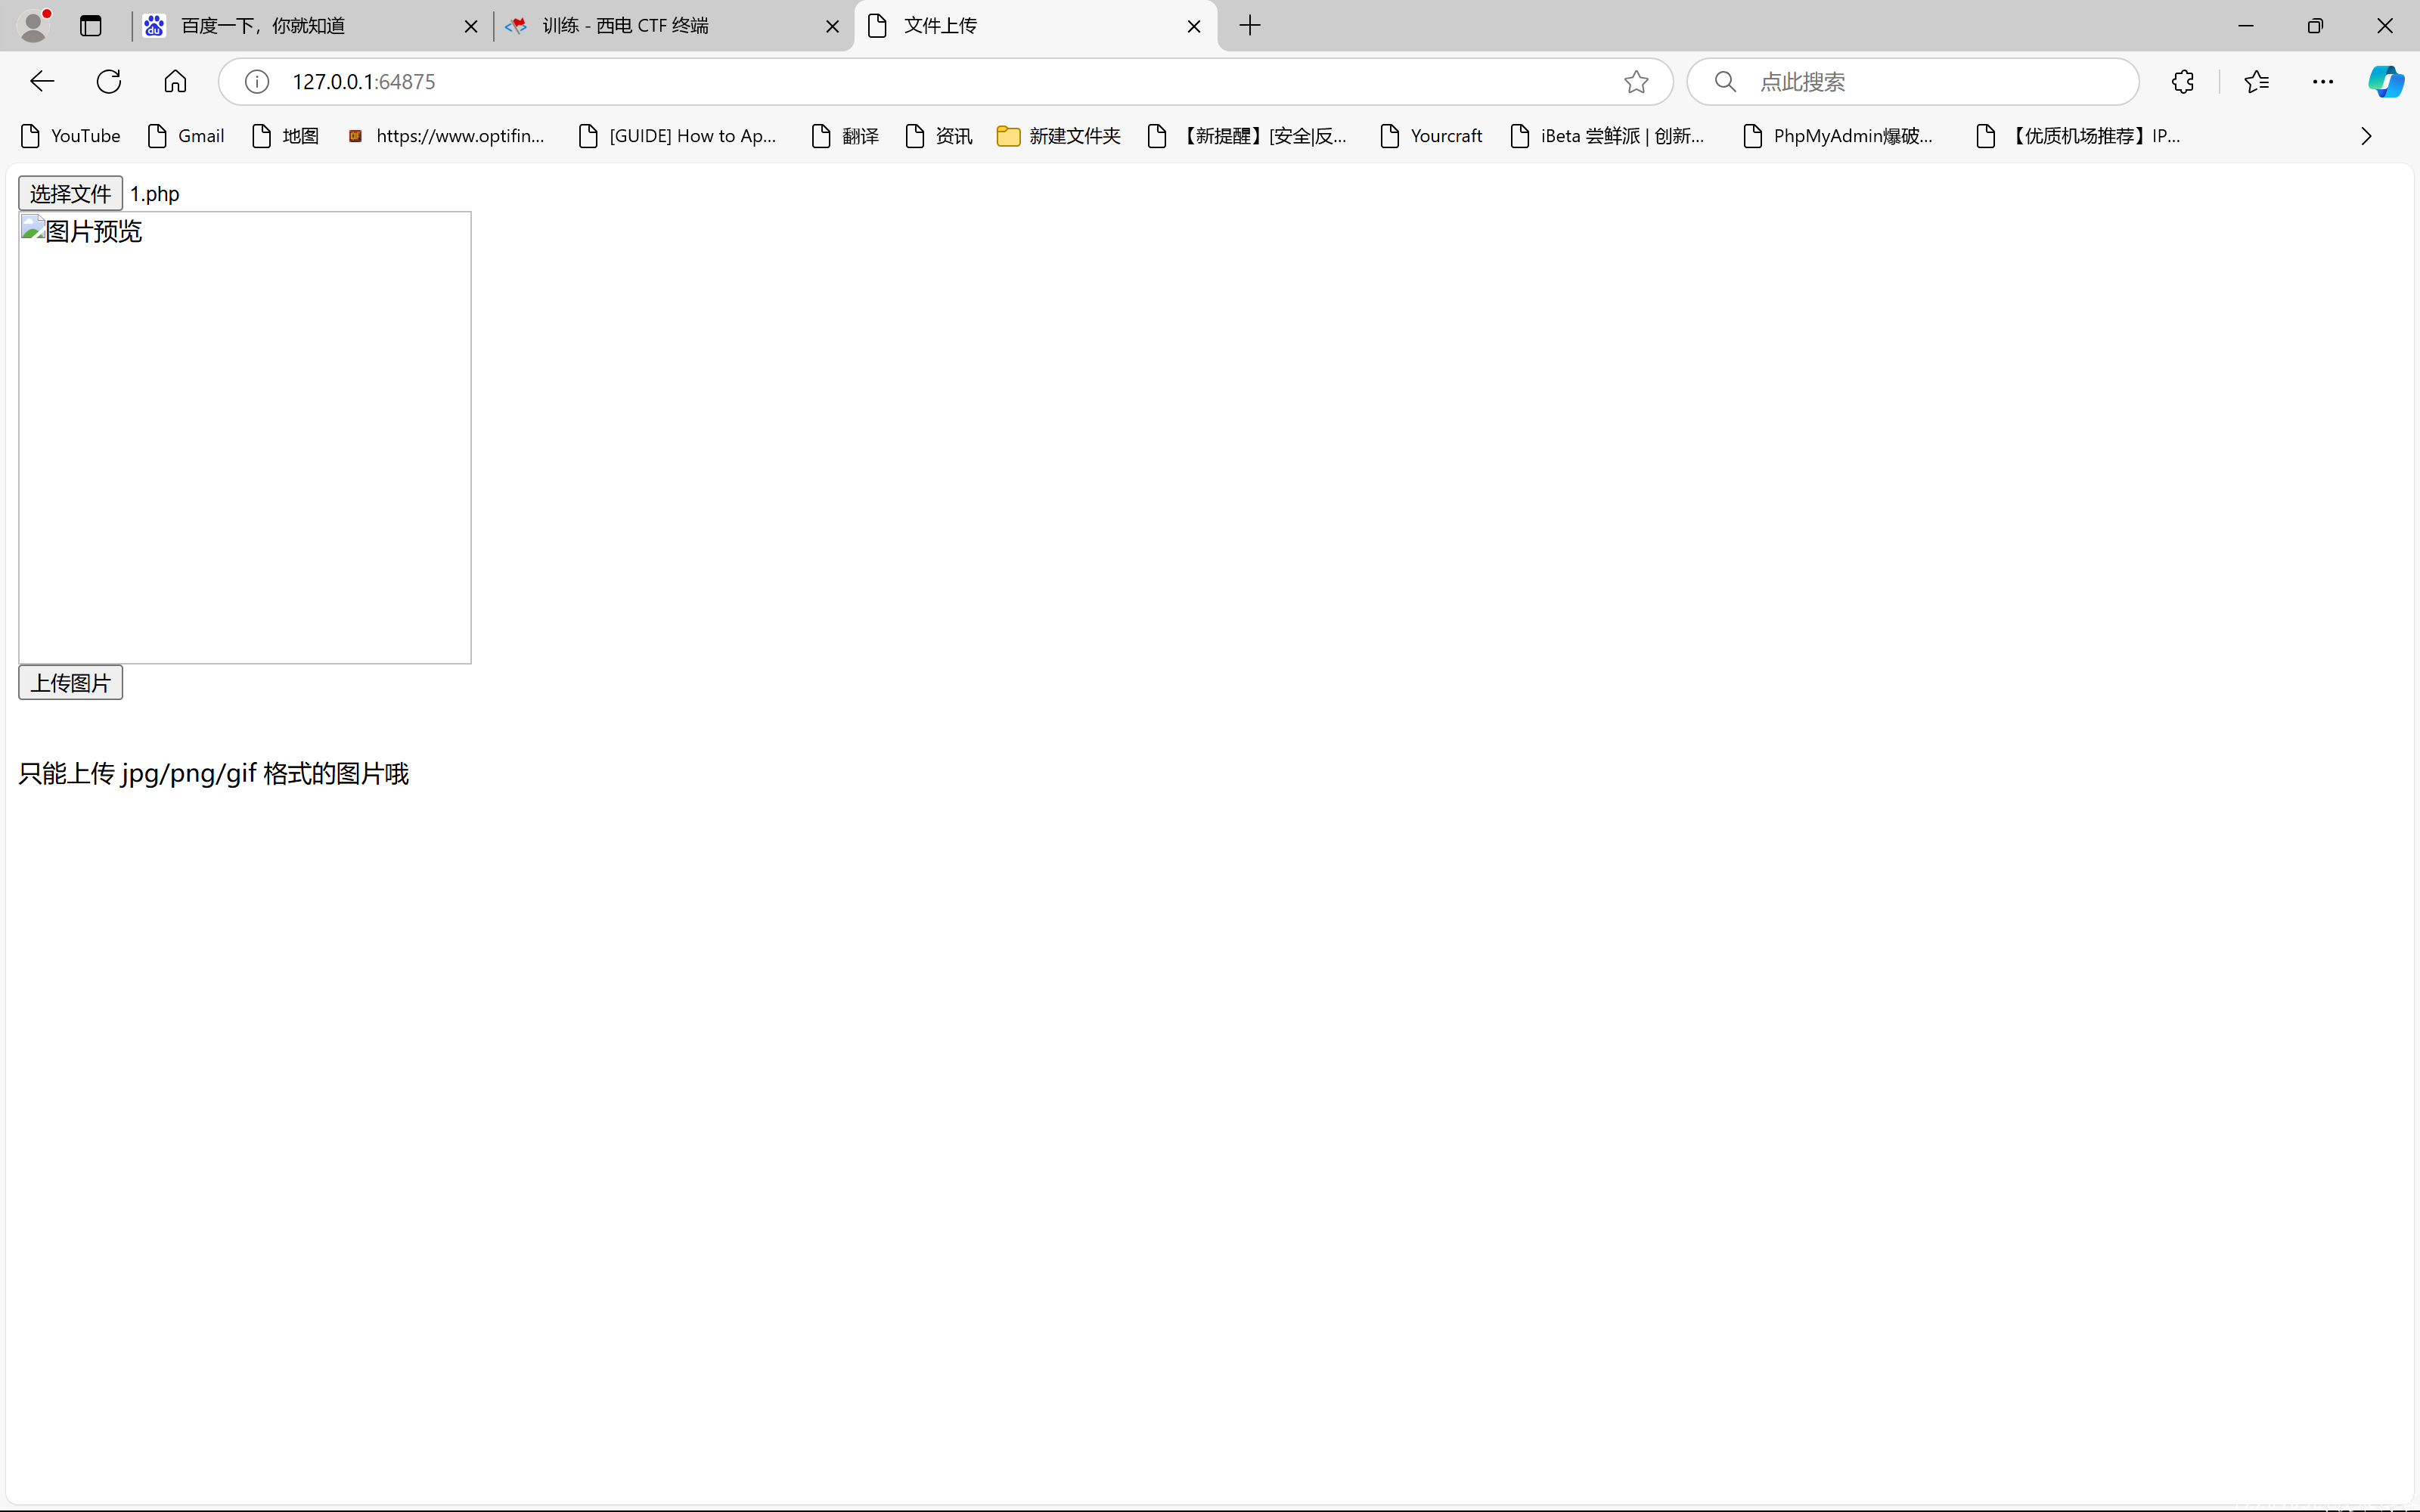Open the 翻译 bookmark

[x=845, y=136]
